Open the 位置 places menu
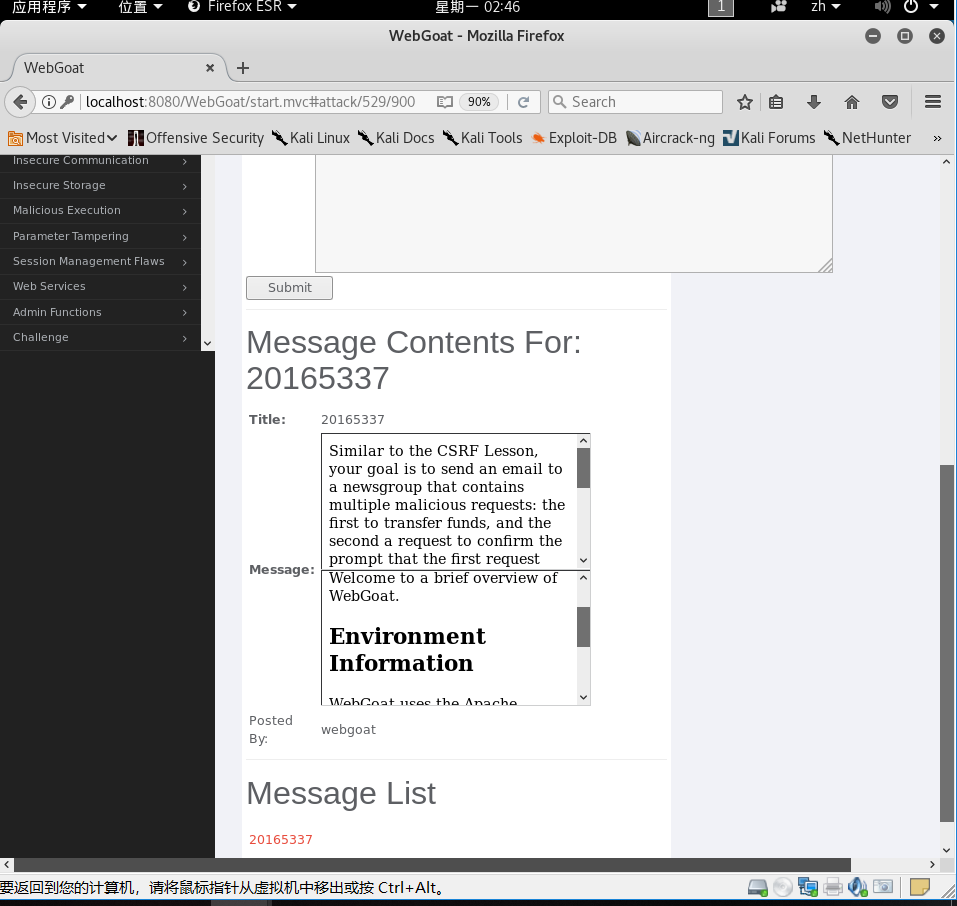This screenshot has width=957, height=906. [140, 7]
